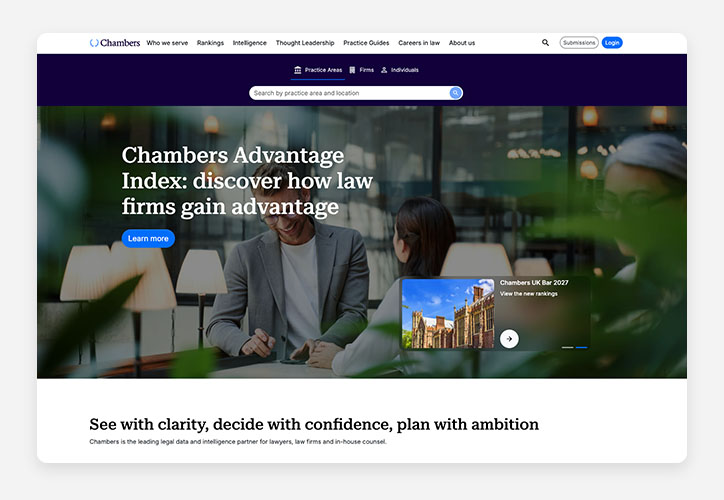Open the Practice Guides menu

[x=366, y=43]
